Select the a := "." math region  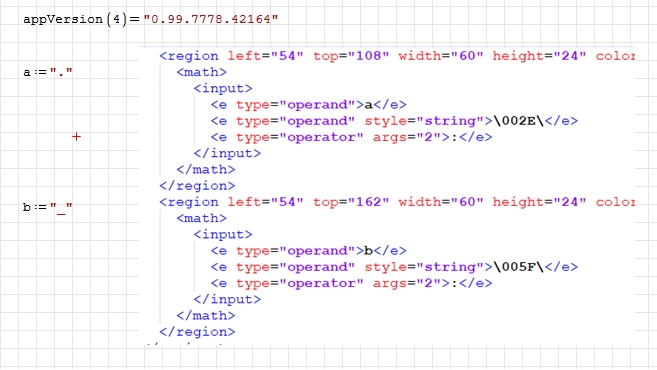[48, 72]
